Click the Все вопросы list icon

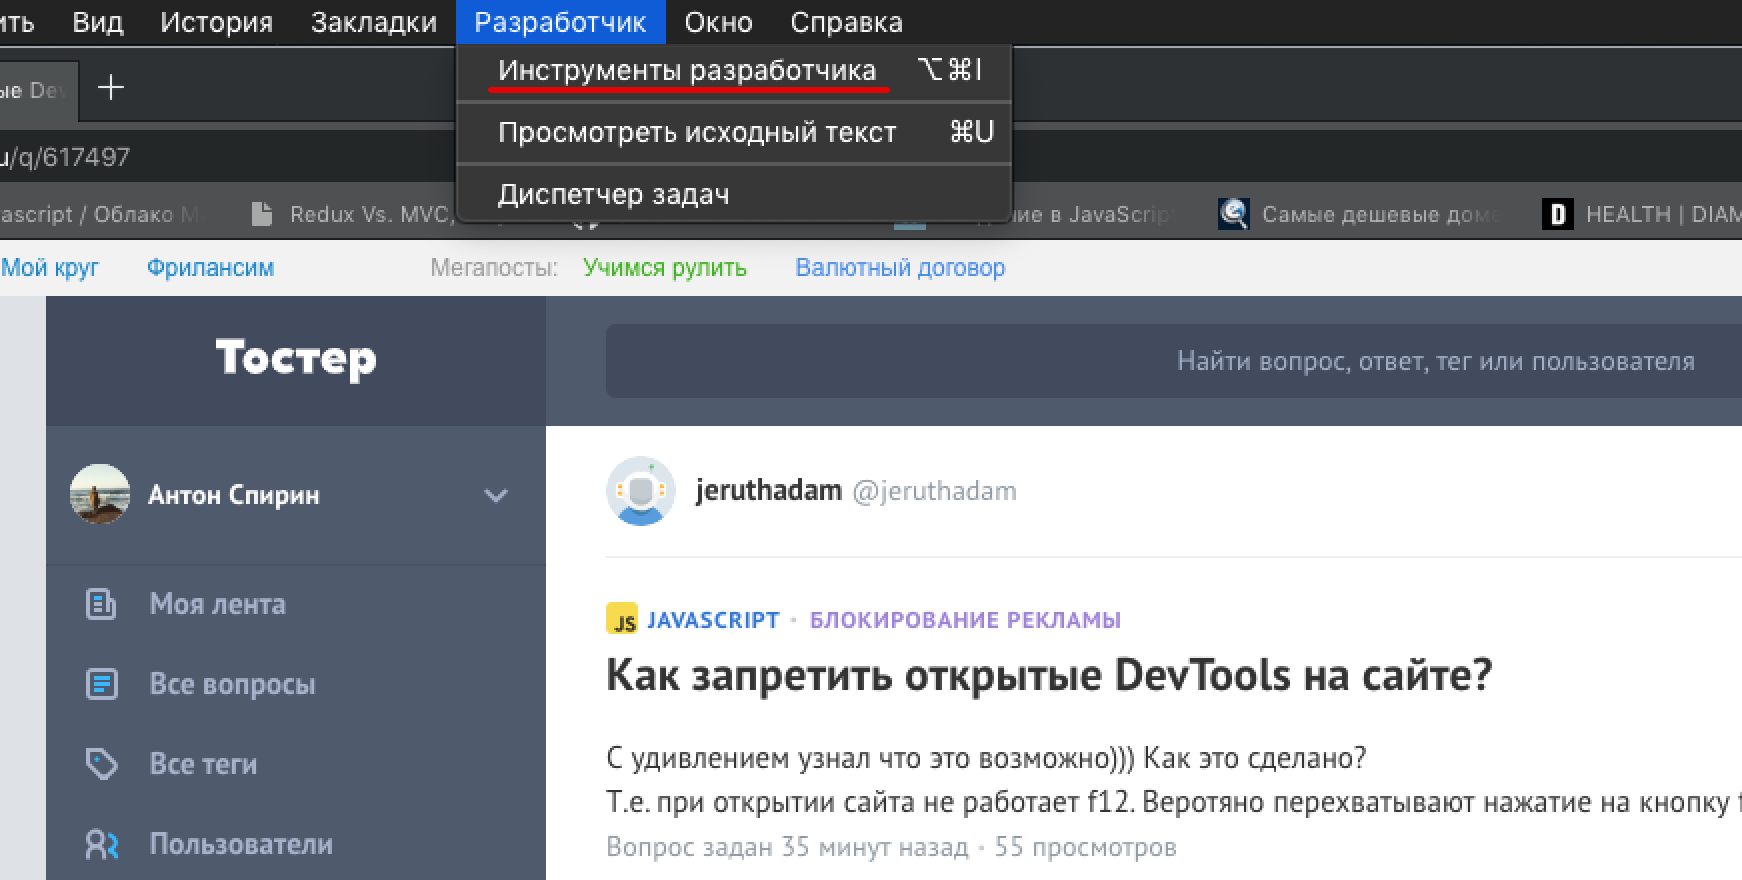click(101, 684)
